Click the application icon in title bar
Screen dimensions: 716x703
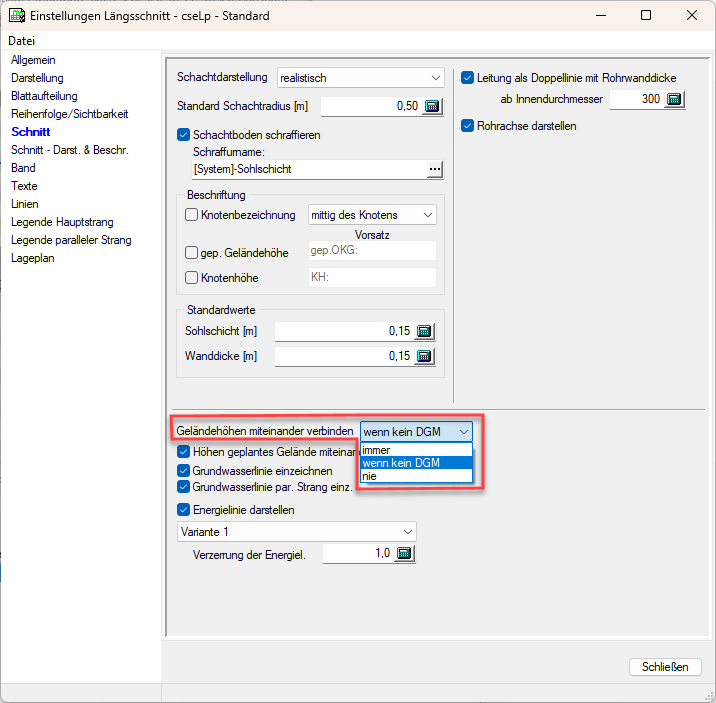point(17,16)
